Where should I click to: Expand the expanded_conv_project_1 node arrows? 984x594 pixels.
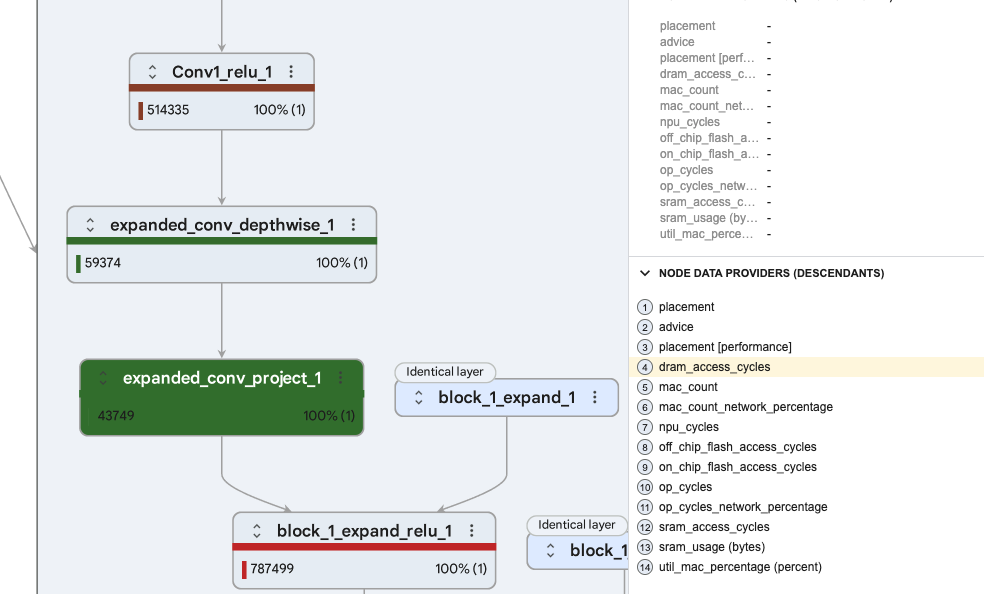tap(104, 378)
